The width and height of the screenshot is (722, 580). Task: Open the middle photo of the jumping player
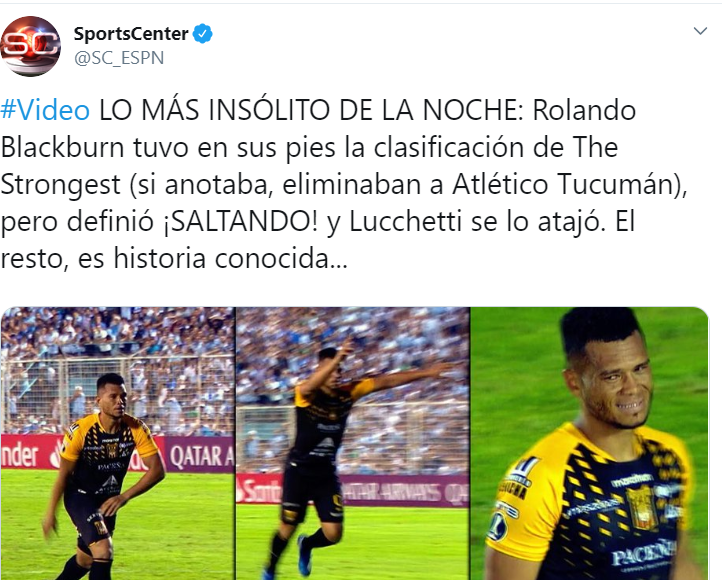(x=353, y=443)
